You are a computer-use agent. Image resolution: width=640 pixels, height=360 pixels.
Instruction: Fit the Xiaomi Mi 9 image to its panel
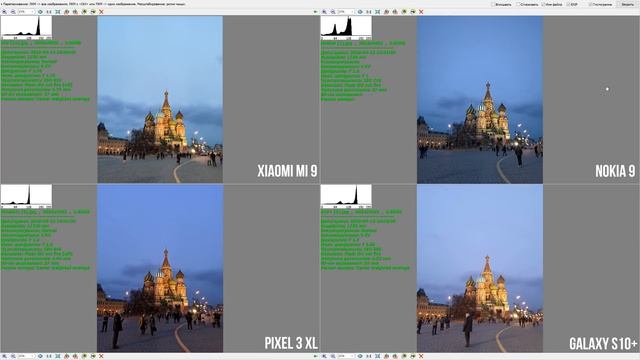click(58, 12)
